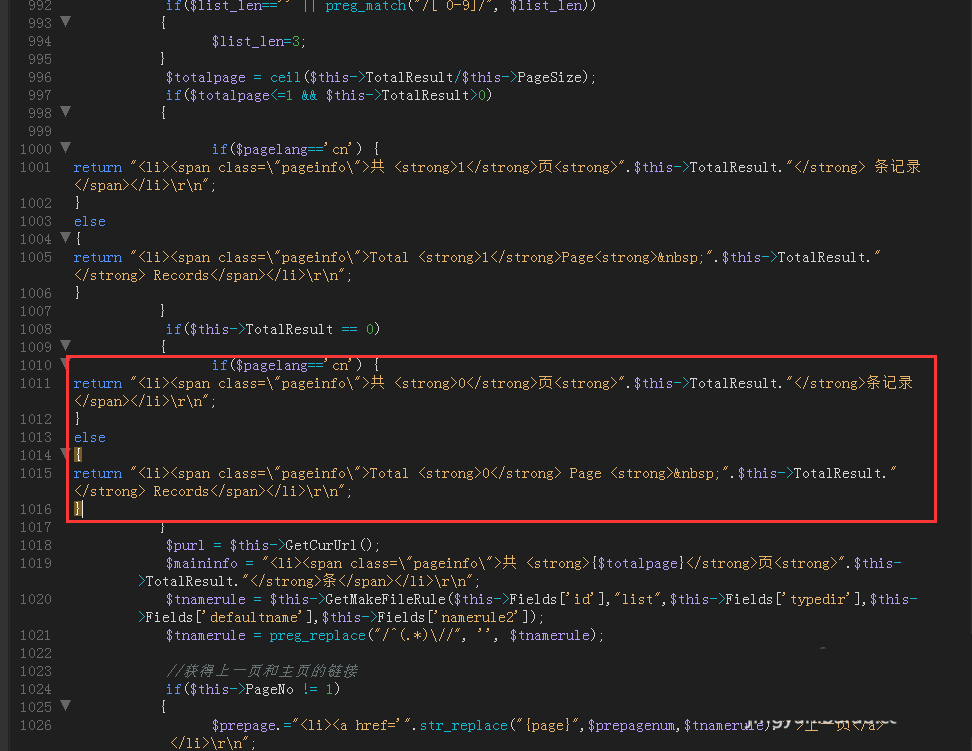The image size is (972, 751).
Task: Click line number 1001 in the gutter
Action: click(x=34, y=167)
